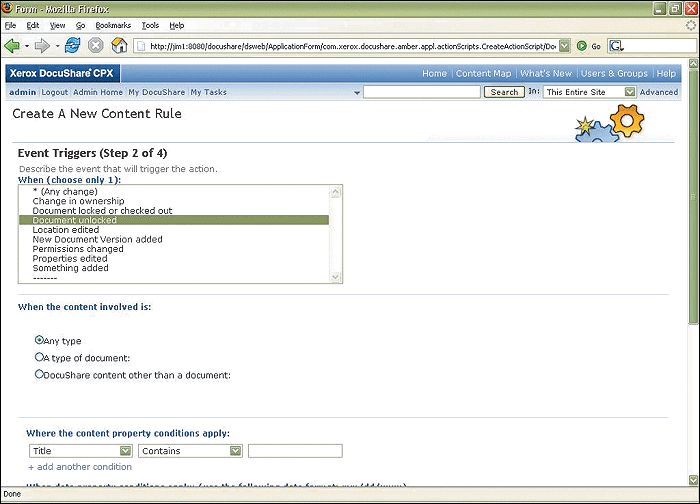Click the page scrollbar down arrow

click(693, 480)
